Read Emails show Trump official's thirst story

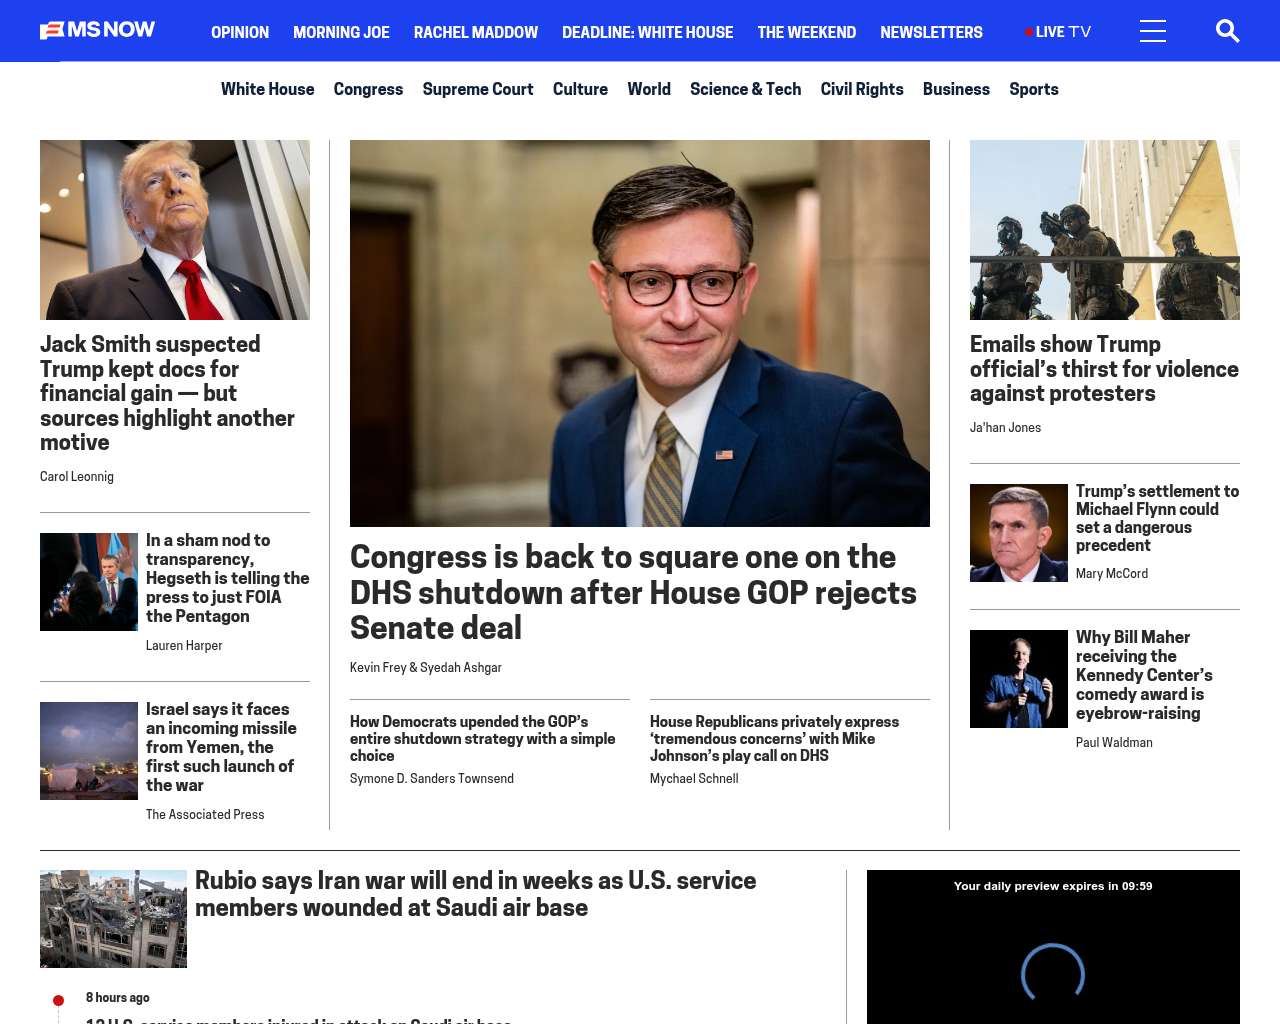(1104, 369)
